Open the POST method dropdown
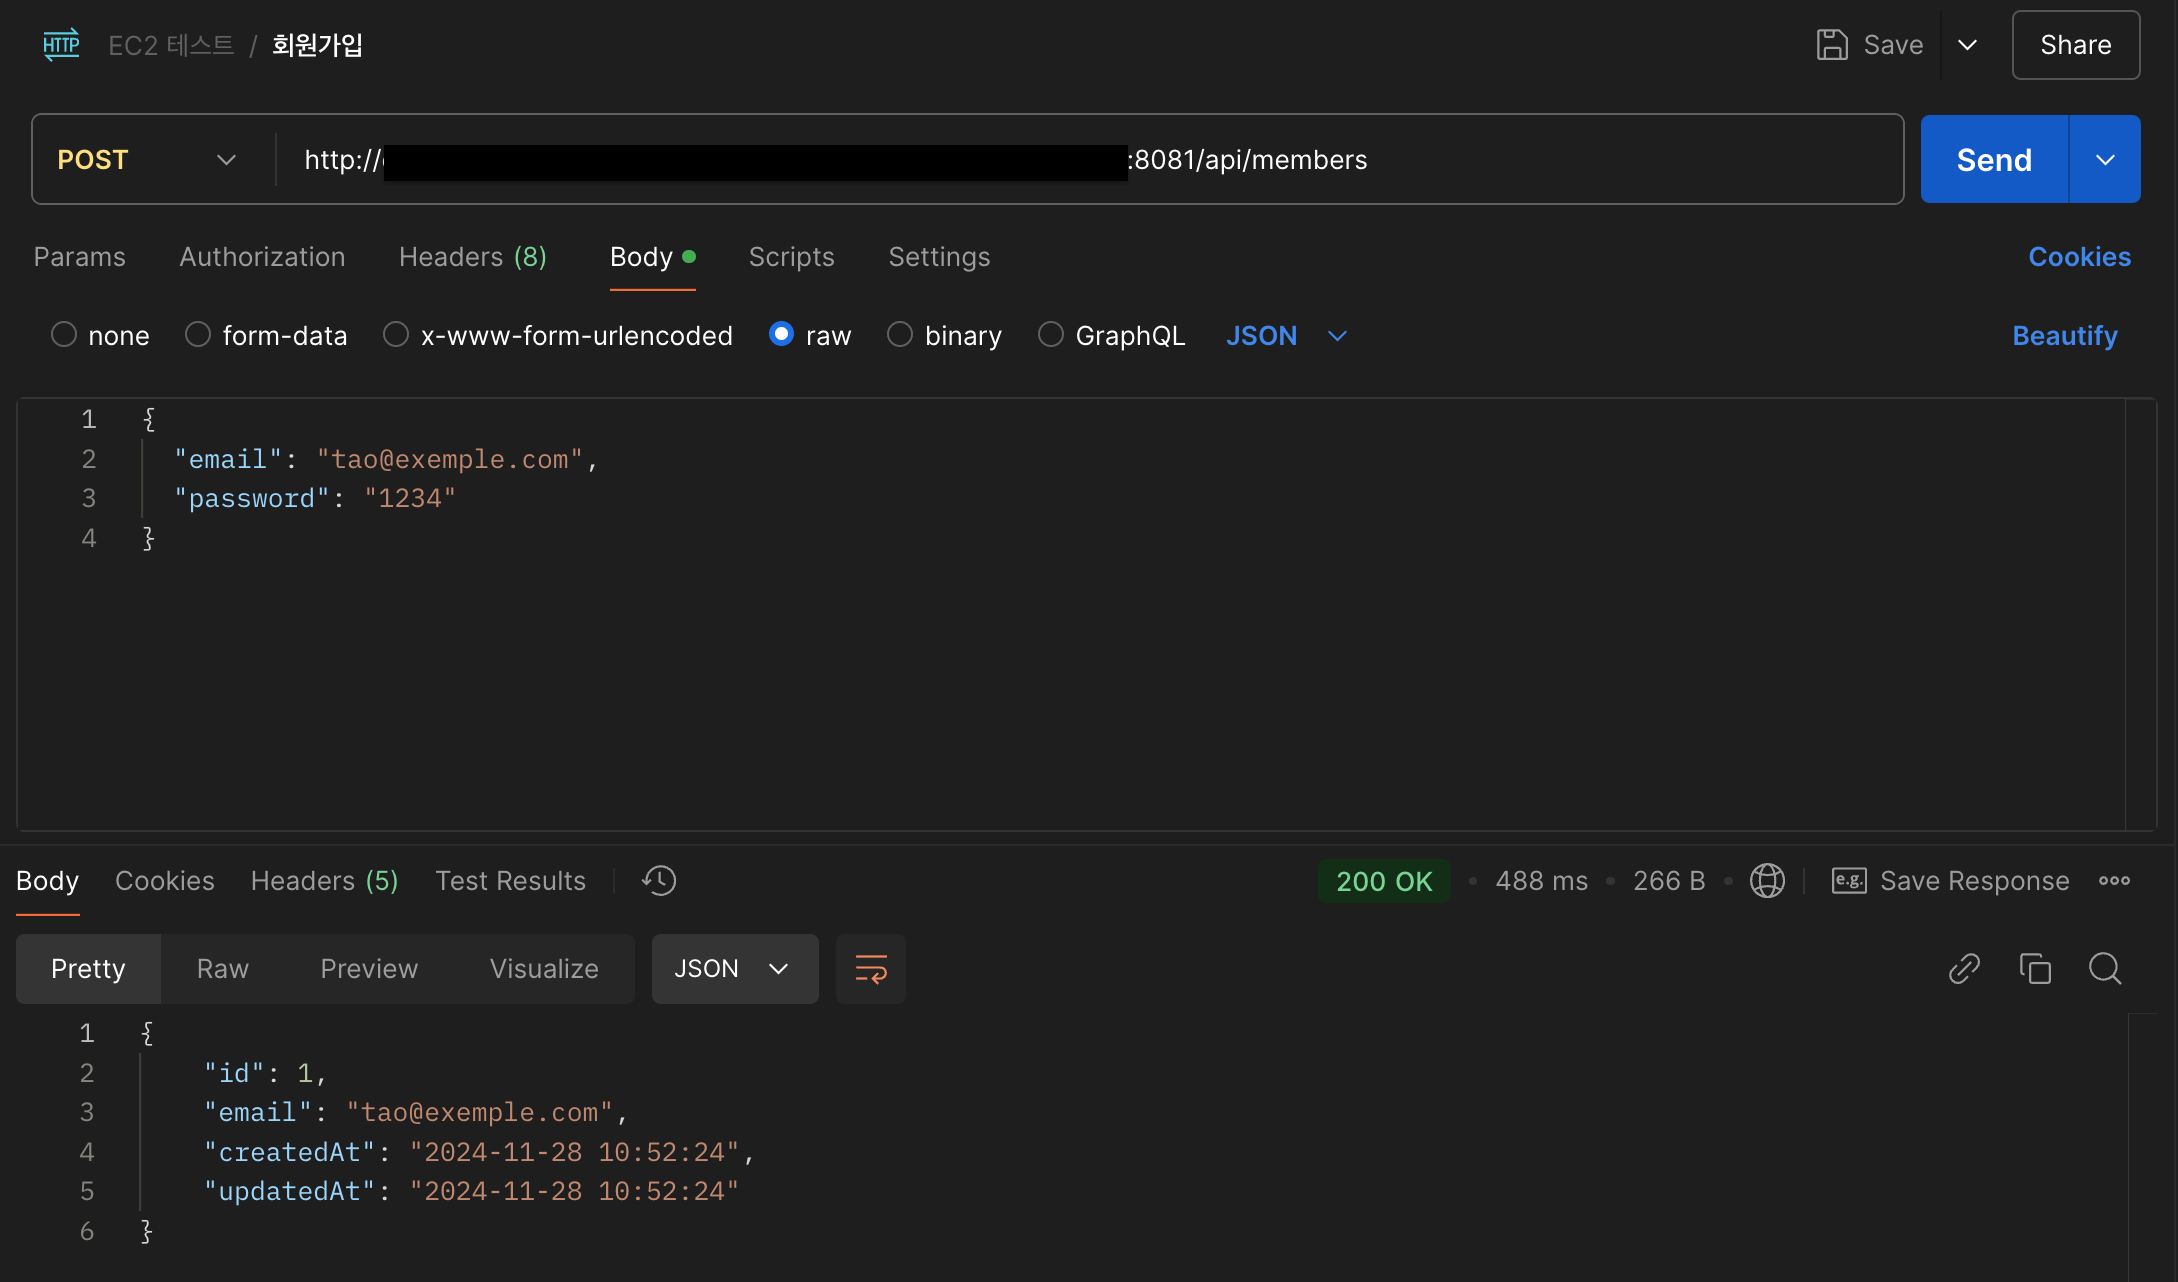This screenshot has width=2178, height=1282. (148, 160)
